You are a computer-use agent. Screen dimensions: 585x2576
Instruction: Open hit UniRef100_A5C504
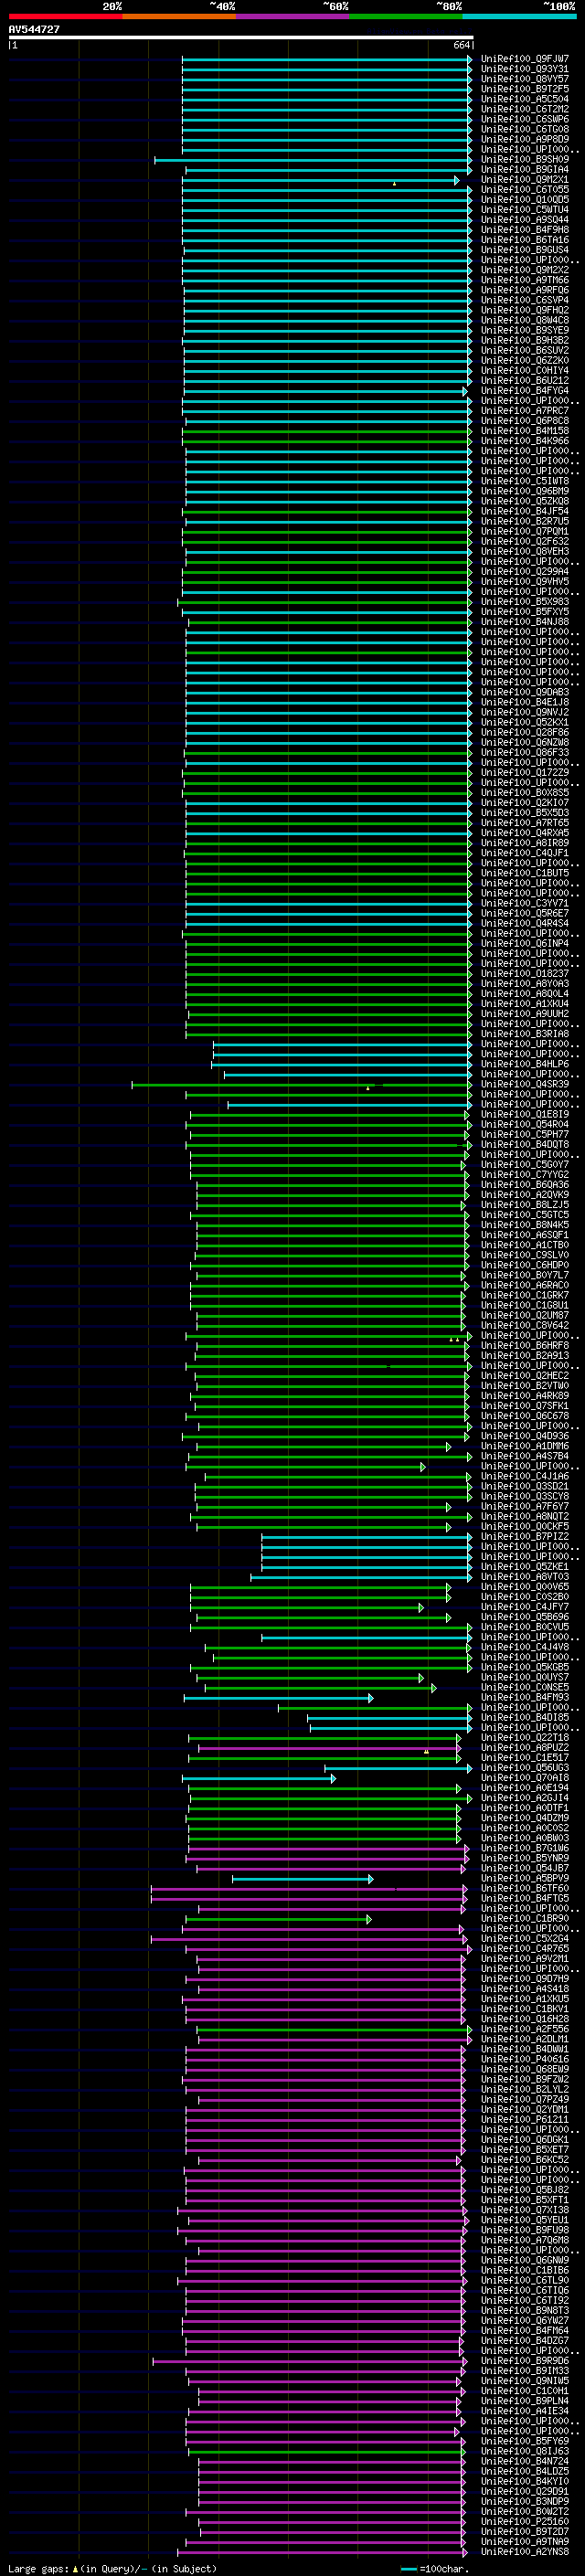click(x=524, y=99)
